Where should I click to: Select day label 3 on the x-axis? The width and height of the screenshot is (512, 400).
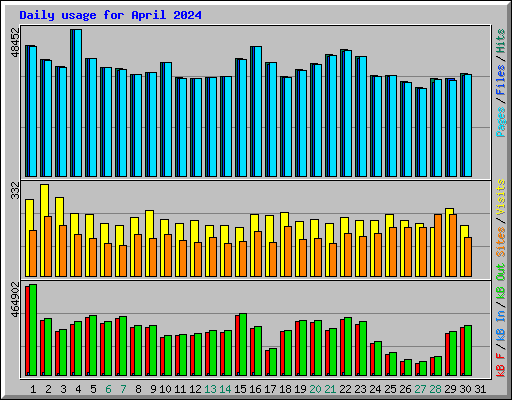63,389
